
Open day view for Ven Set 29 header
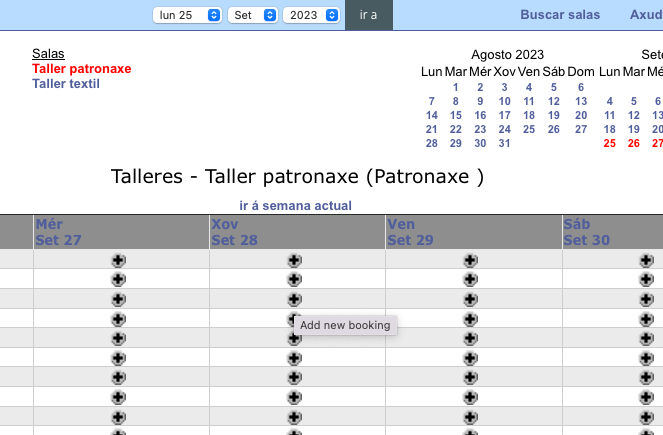[410, 232]
